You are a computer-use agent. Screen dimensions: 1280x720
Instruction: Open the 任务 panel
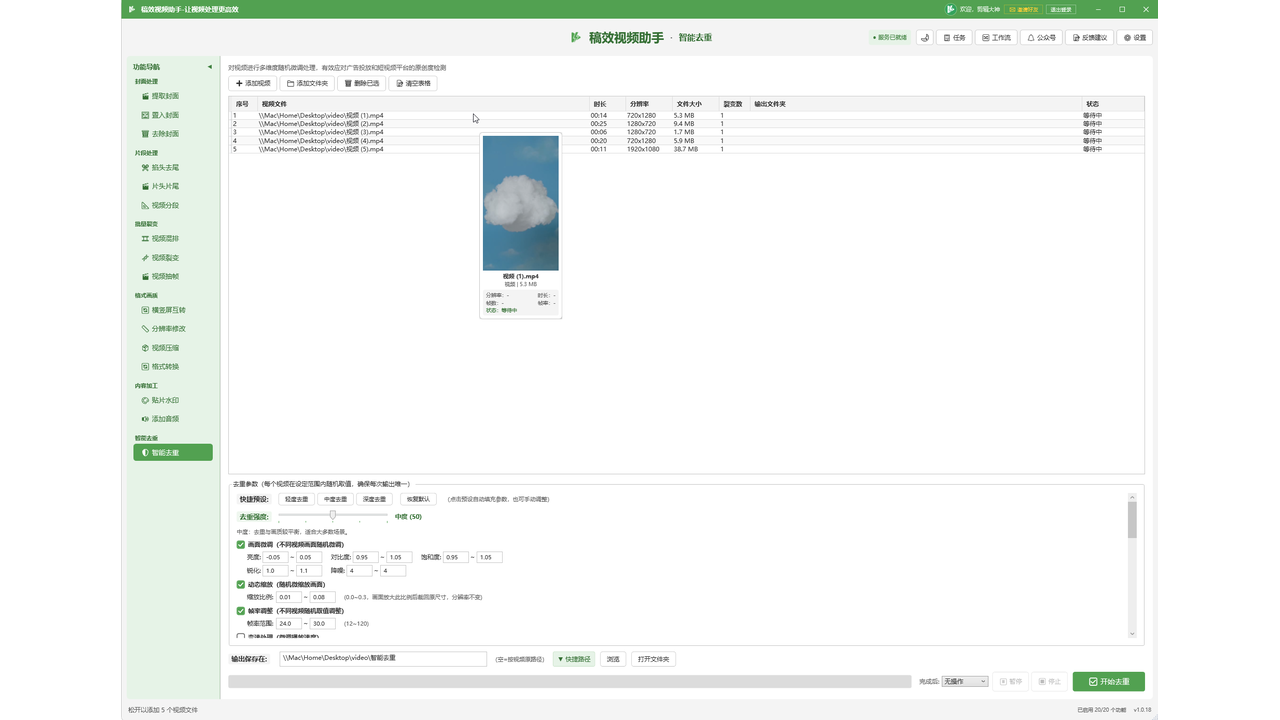pos(955,37)
